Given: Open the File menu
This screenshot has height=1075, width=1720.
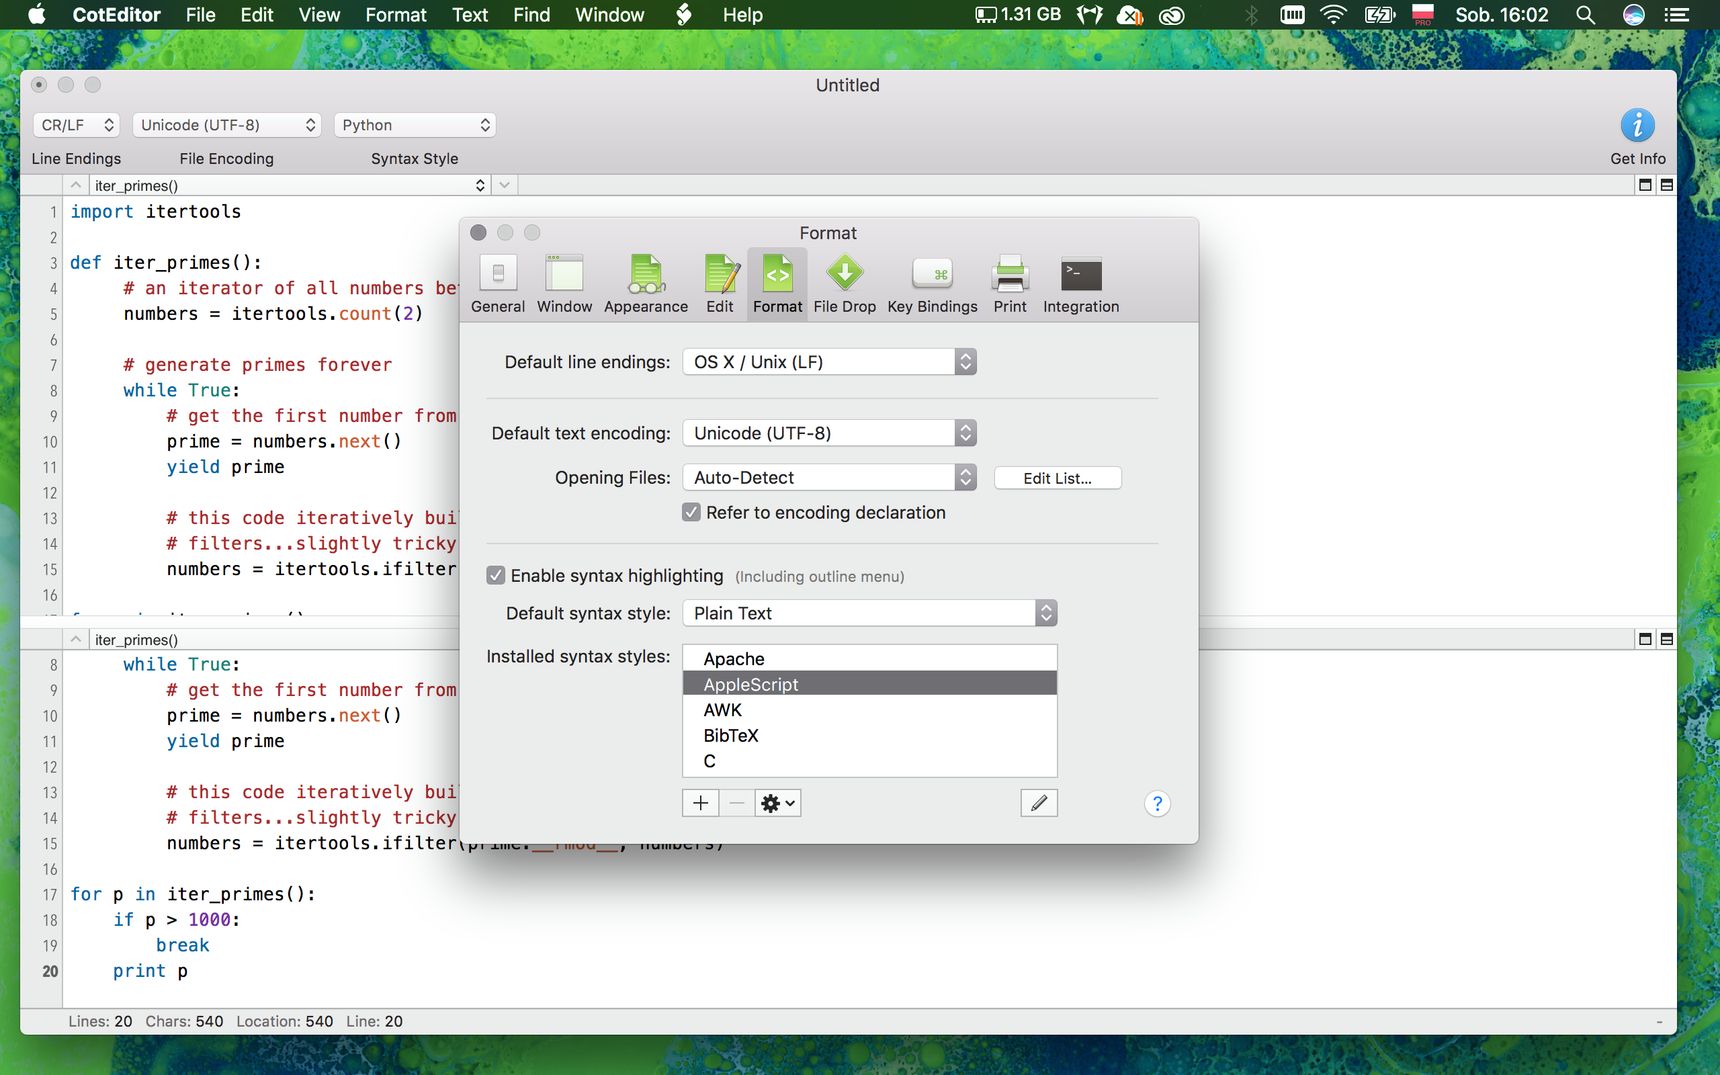Looking at the screenshot, I should coord(200,15).
